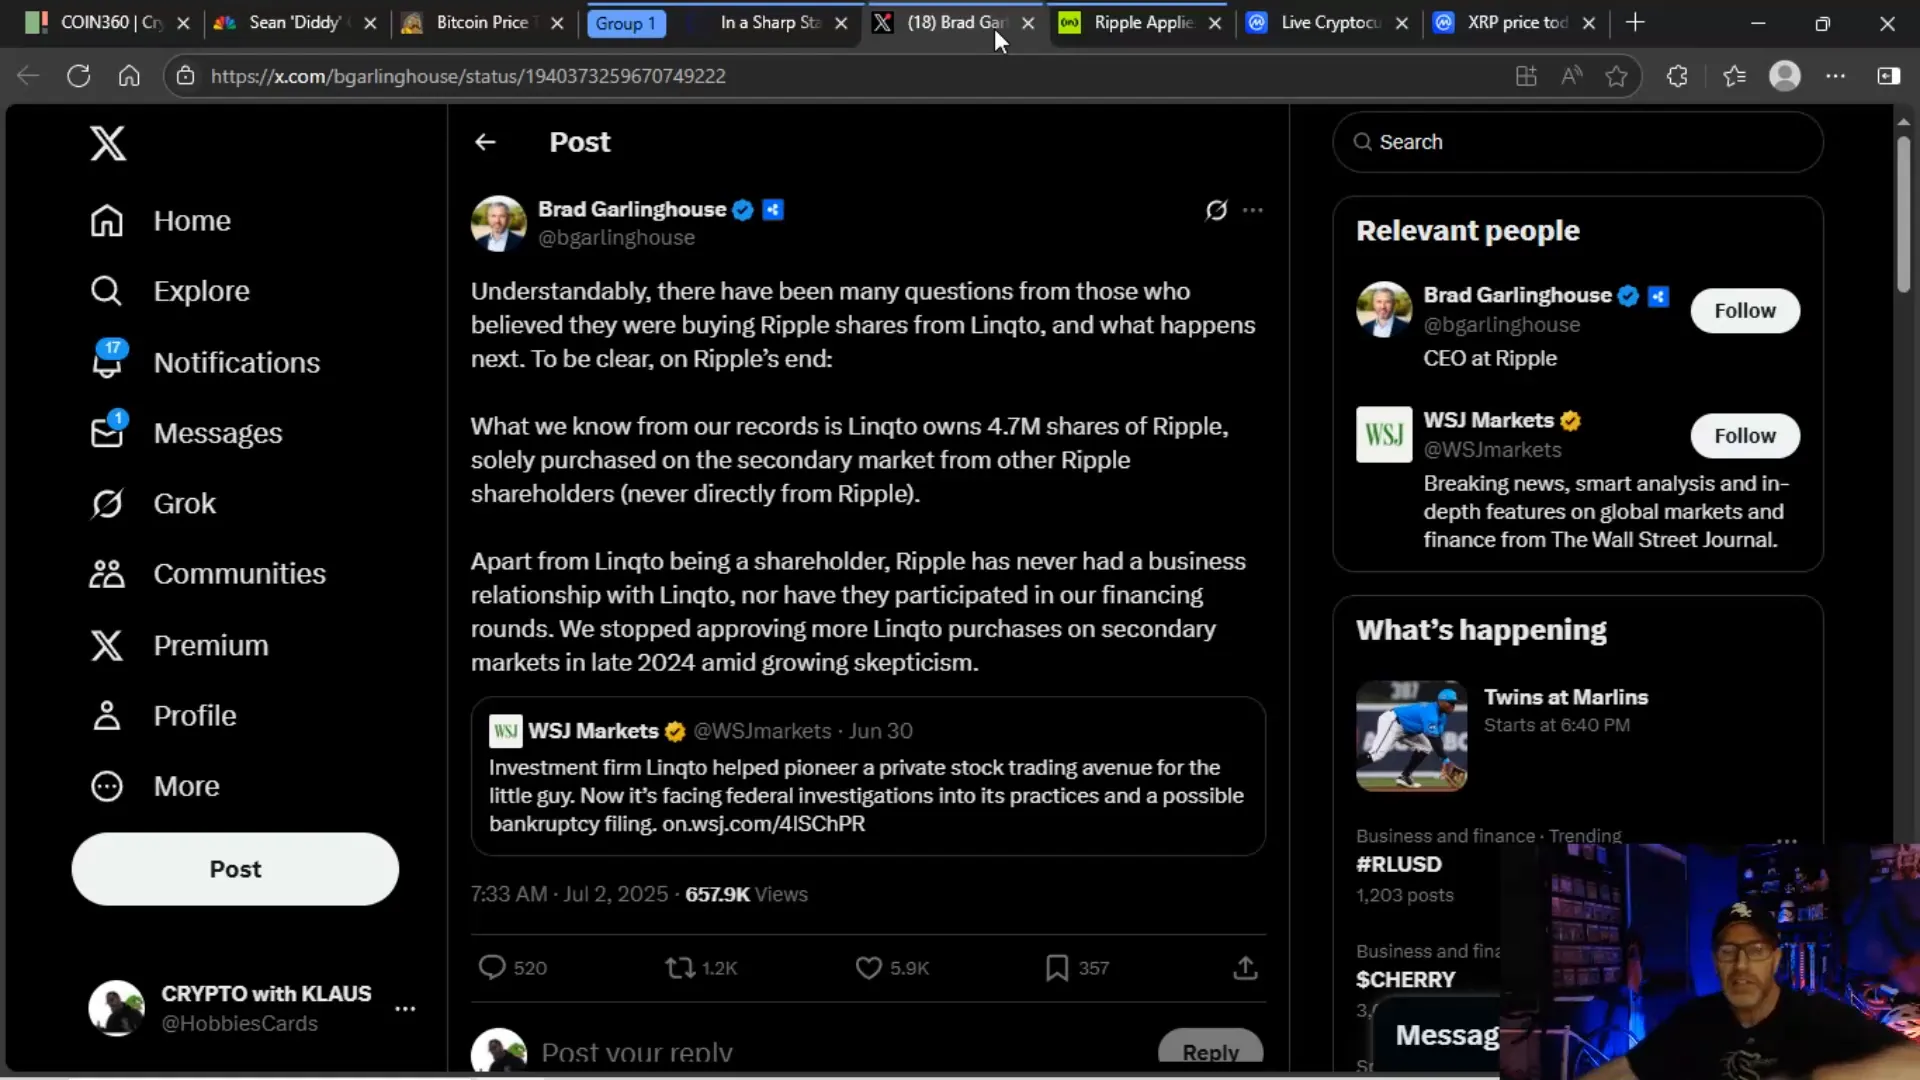Viewport: 1920px width, 1080px height.
Task: Click the read aloud icon in address bar
Action: click(x=1571, y=76)
